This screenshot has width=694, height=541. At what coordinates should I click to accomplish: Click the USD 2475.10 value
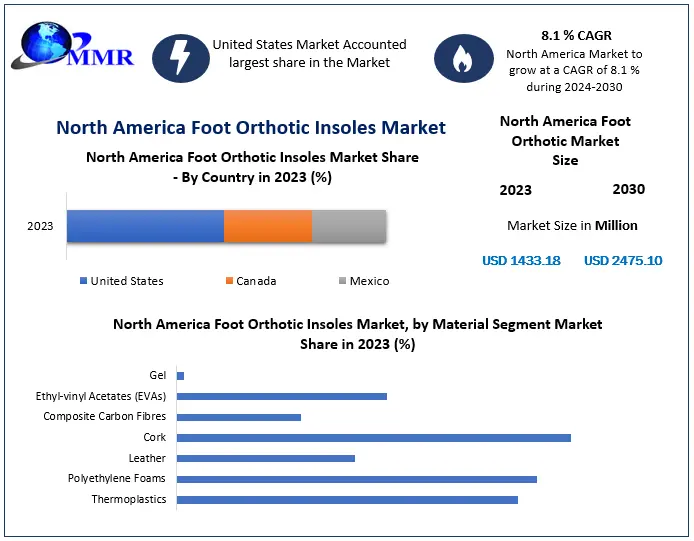pos(623,260)
